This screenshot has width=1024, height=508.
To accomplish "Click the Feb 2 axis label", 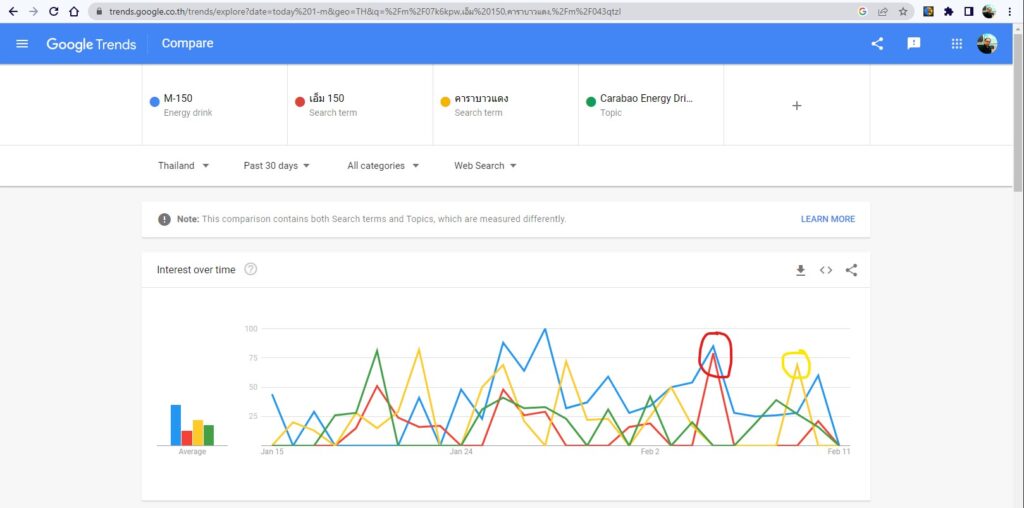I will click(x=650, y=452).
